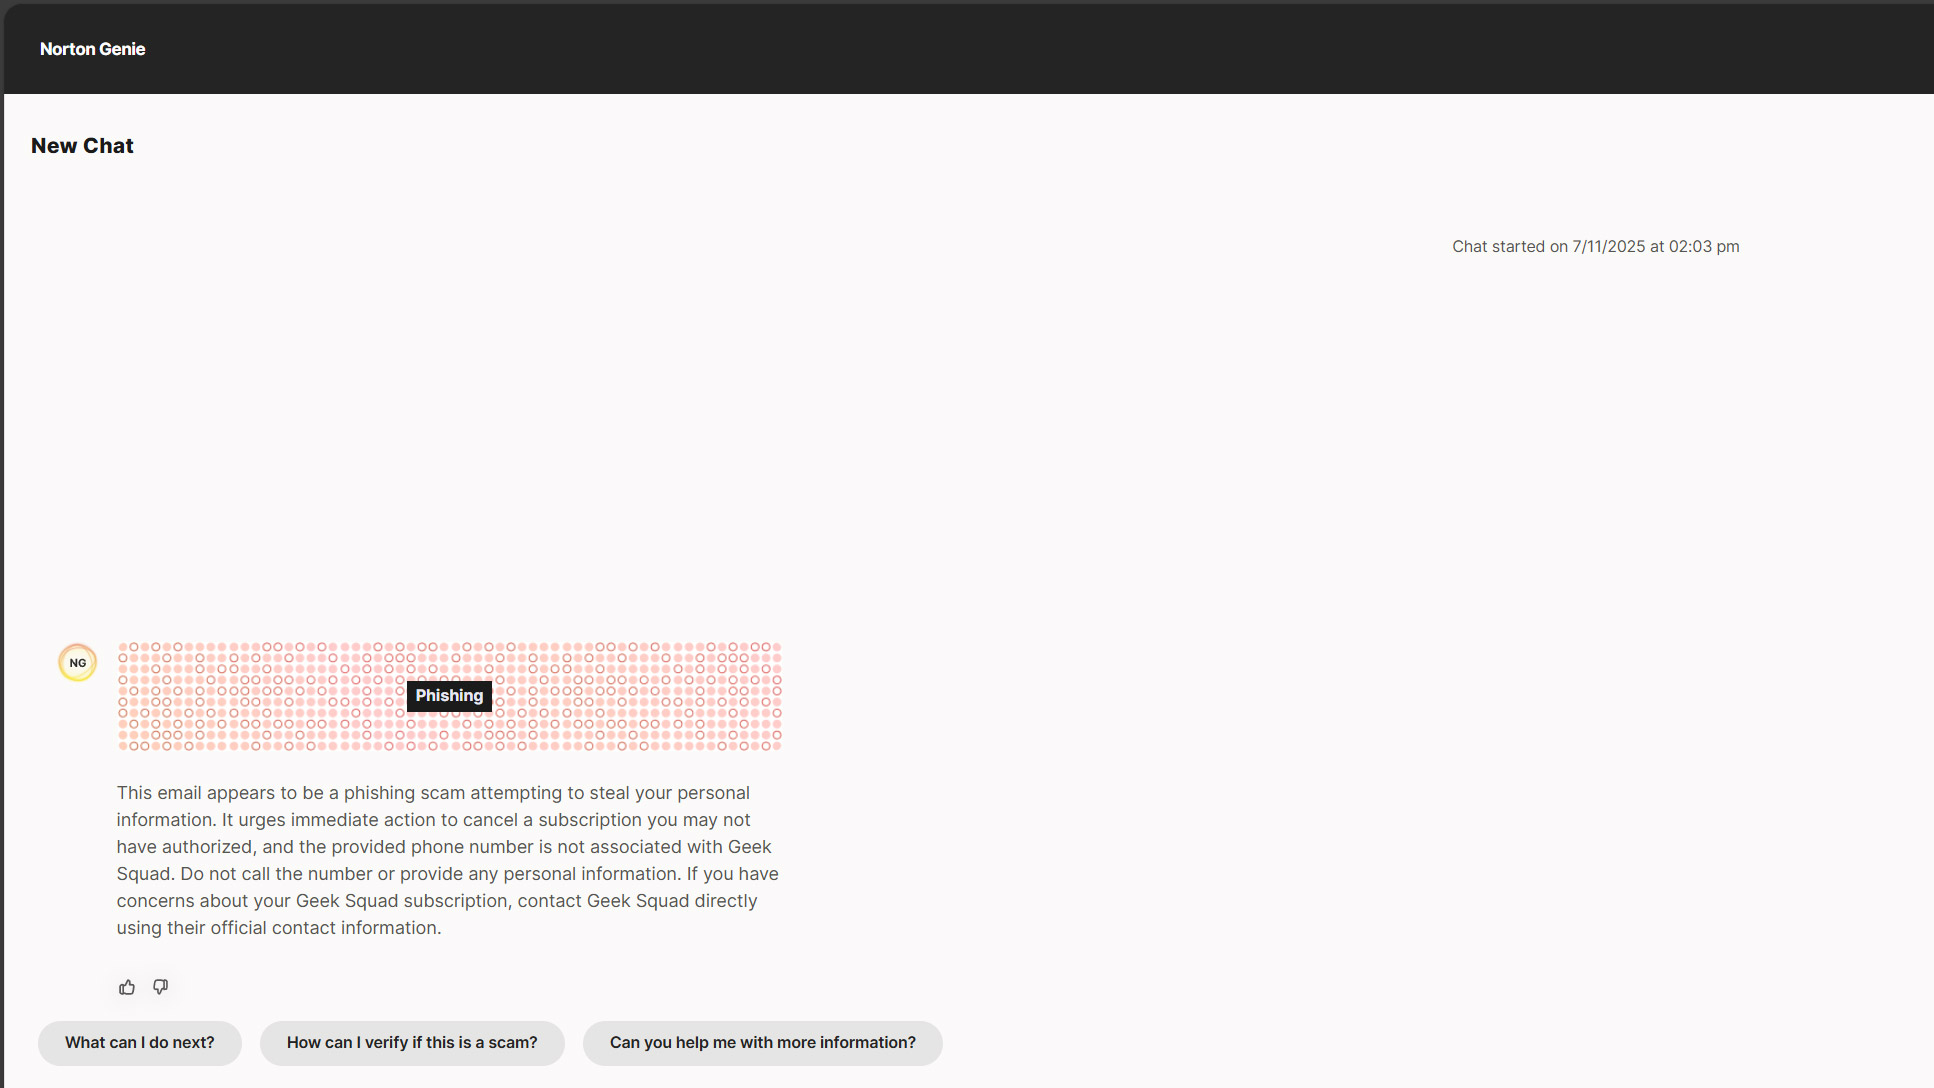Select the "What can I do next?" suggestion
This screenshot has height=1088, width=1934.
[140, 1042]
